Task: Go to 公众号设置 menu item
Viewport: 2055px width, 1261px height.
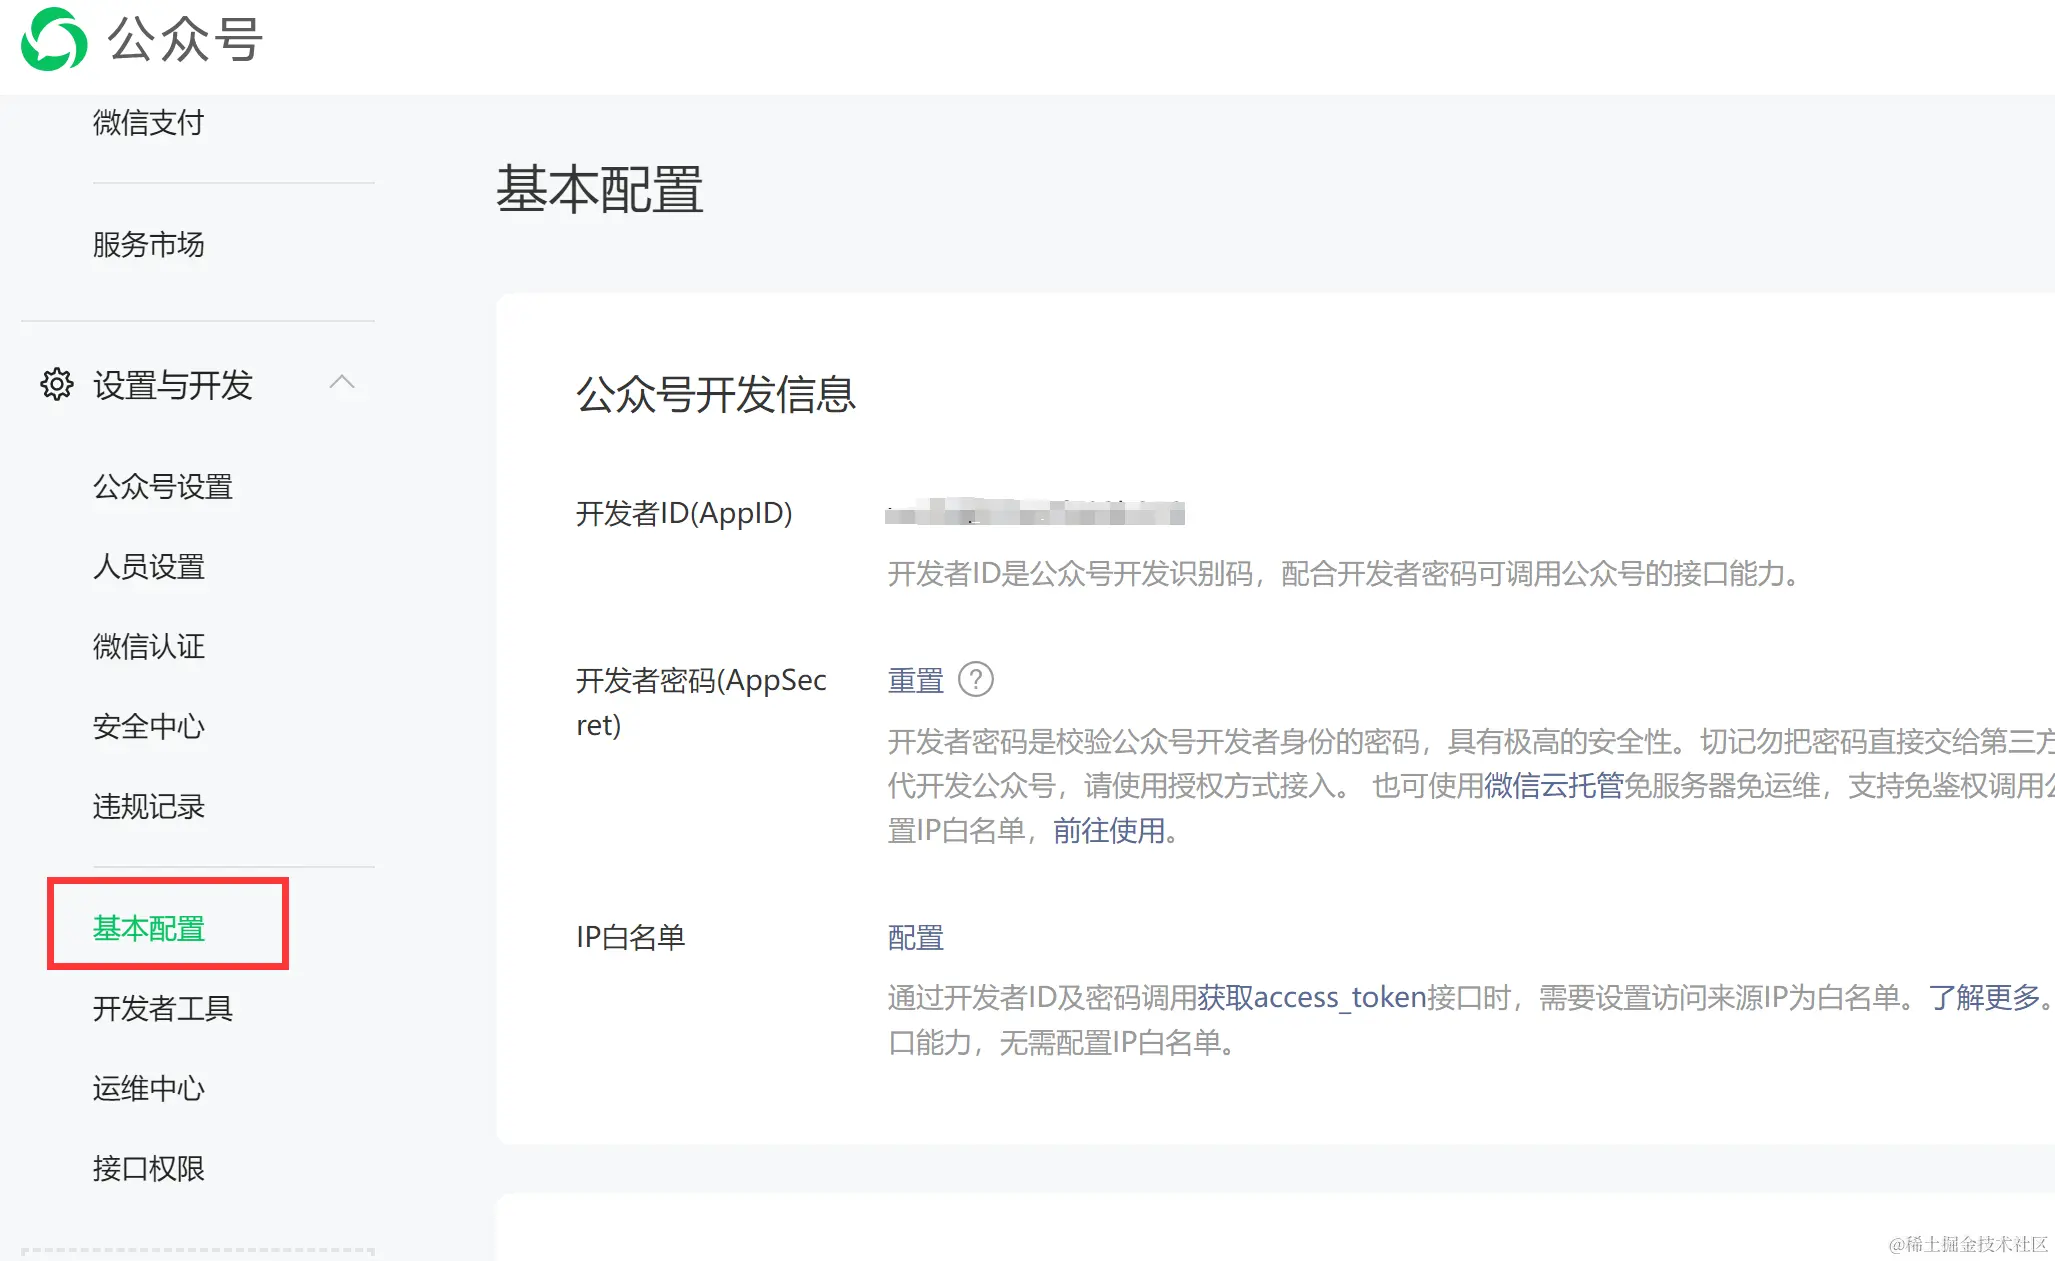Action: click(162, 487)
